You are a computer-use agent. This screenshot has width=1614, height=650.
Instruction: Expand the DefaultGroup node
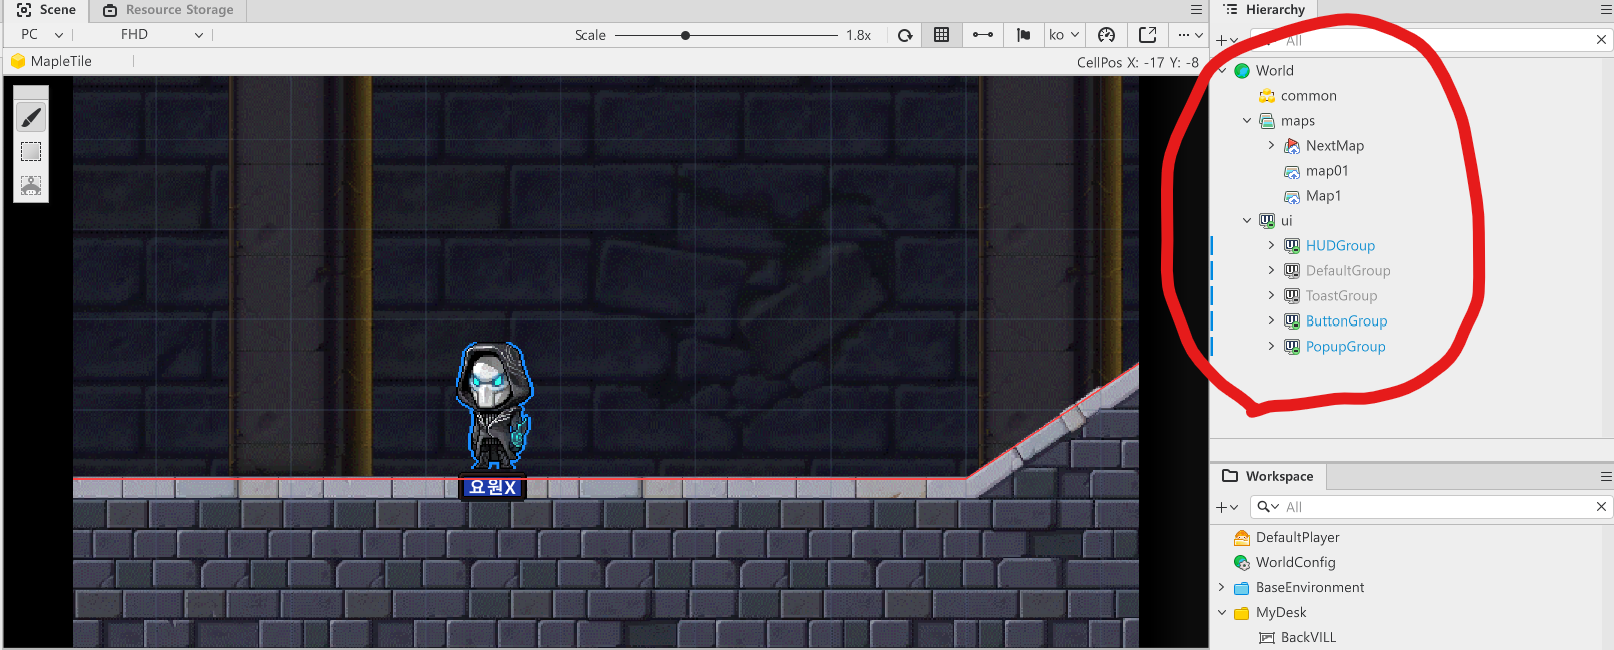pos(1272,271)
